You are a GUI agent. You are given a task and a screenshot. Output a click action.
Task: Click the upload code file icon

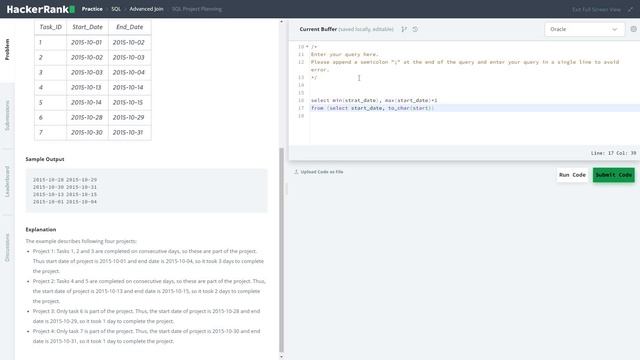click(296, 172)
